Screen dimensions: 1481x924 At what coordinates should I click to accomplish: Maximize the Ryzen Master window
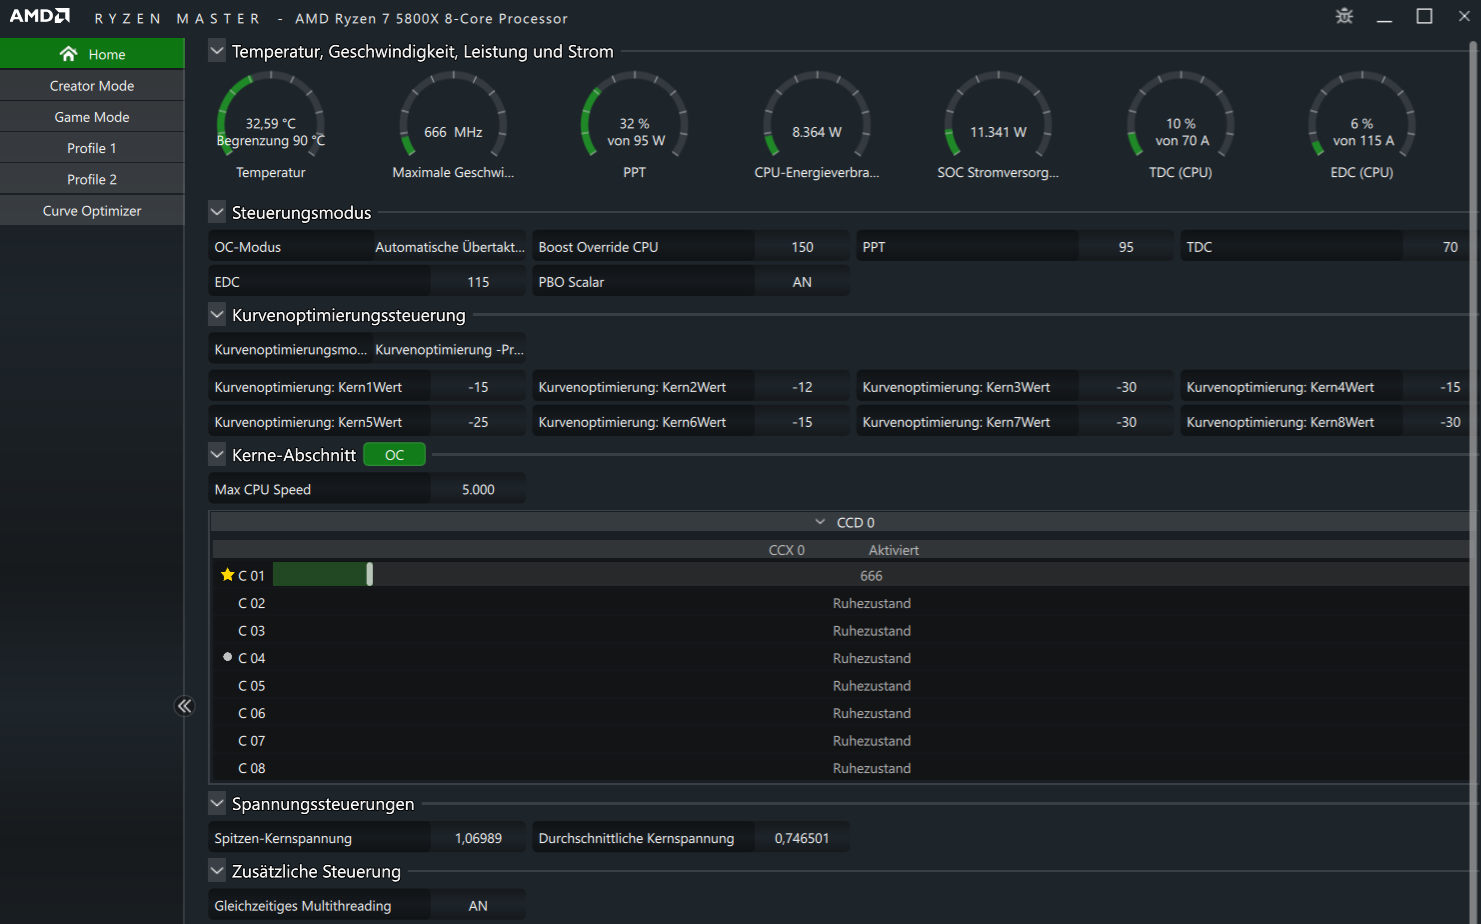(1424, 16)
